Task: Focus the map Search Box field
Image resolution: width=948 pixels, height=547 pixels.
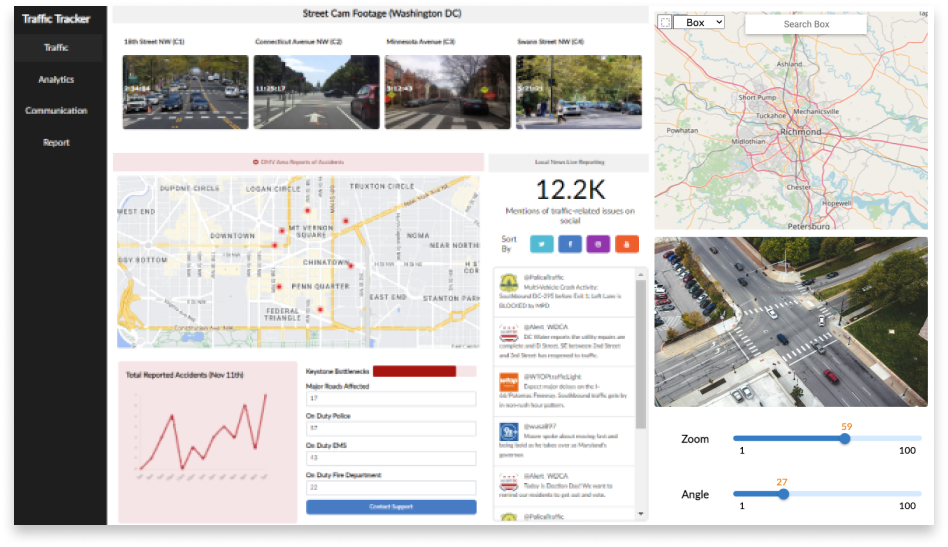Action: (x=806, y=24)
